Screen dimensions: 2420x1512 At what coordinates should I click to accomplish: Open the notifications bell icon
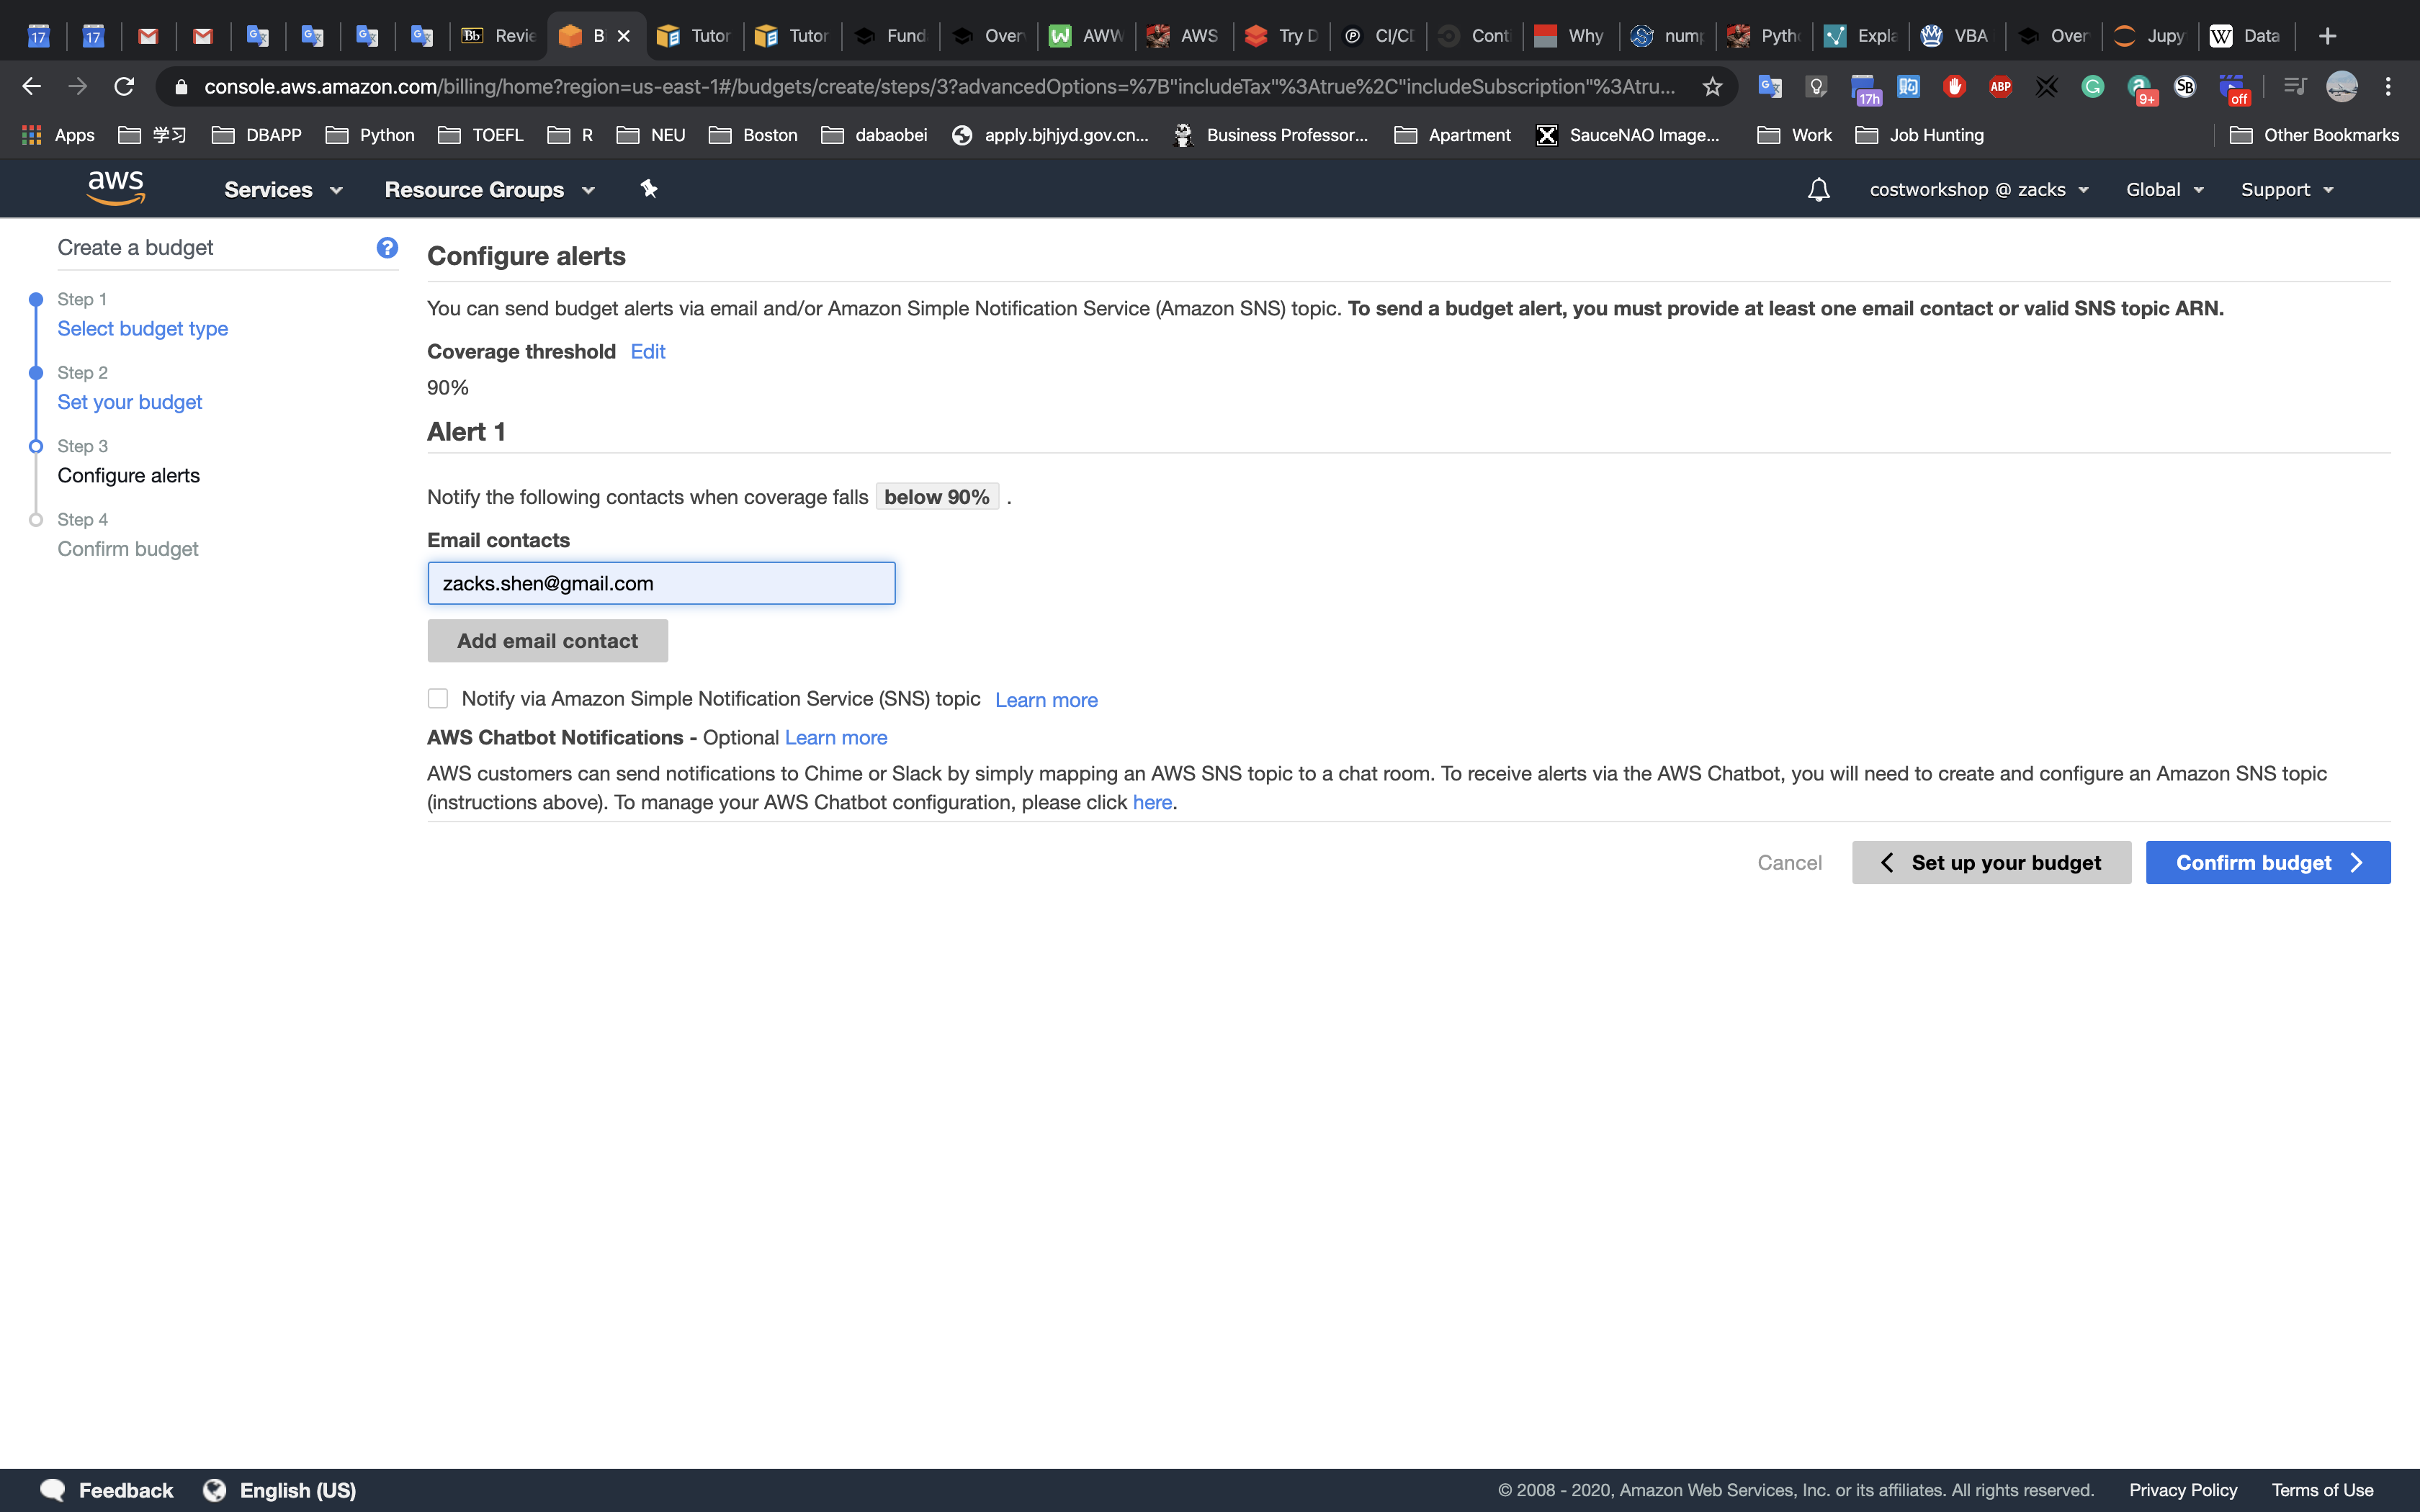[x=1818, y=189]
